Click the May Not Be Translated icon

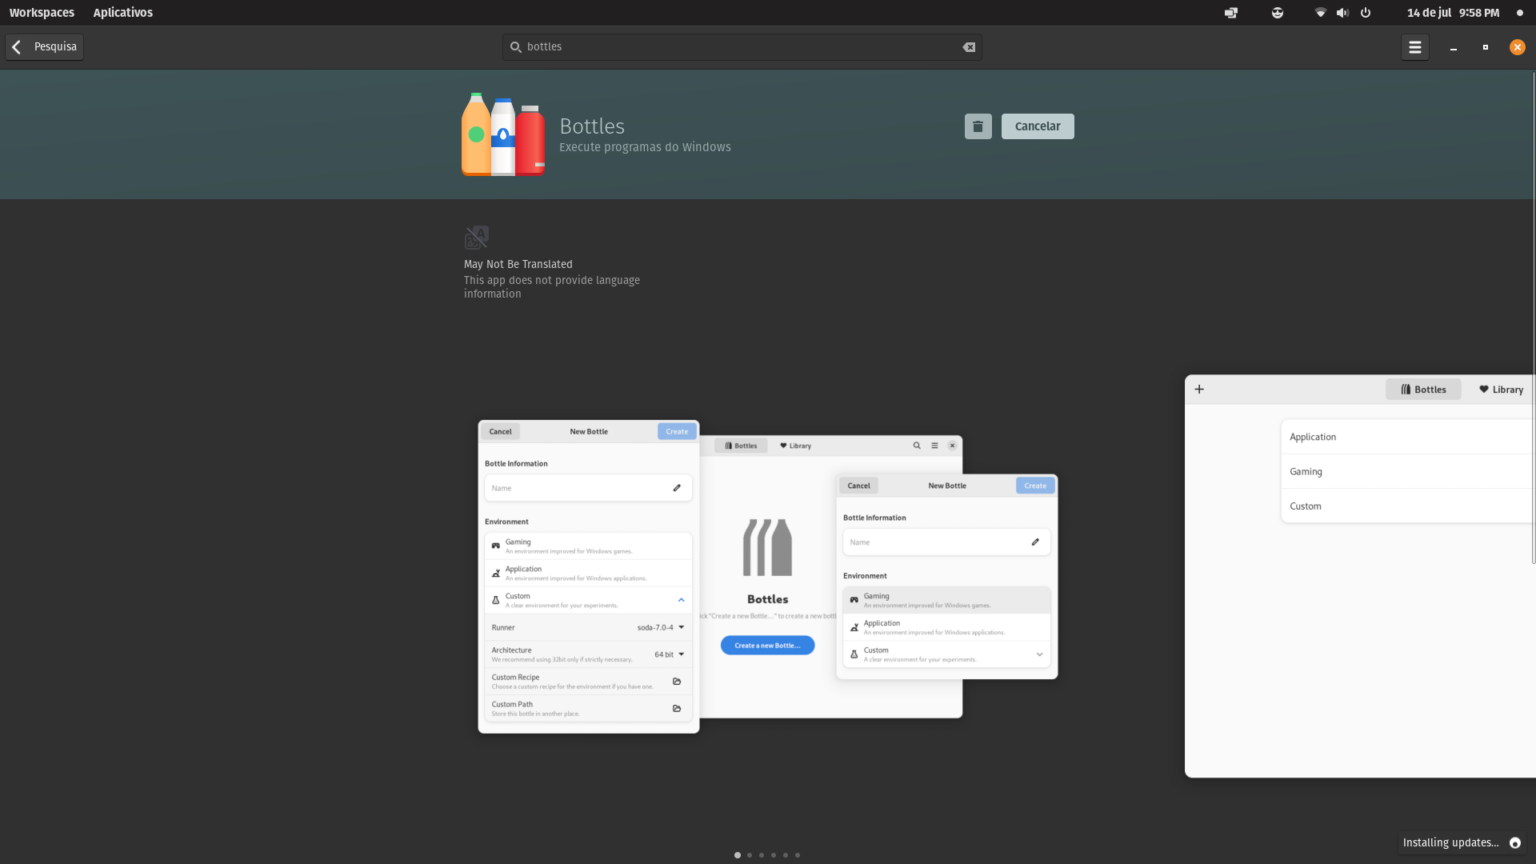pyautogui.click(x=476, y=238)
